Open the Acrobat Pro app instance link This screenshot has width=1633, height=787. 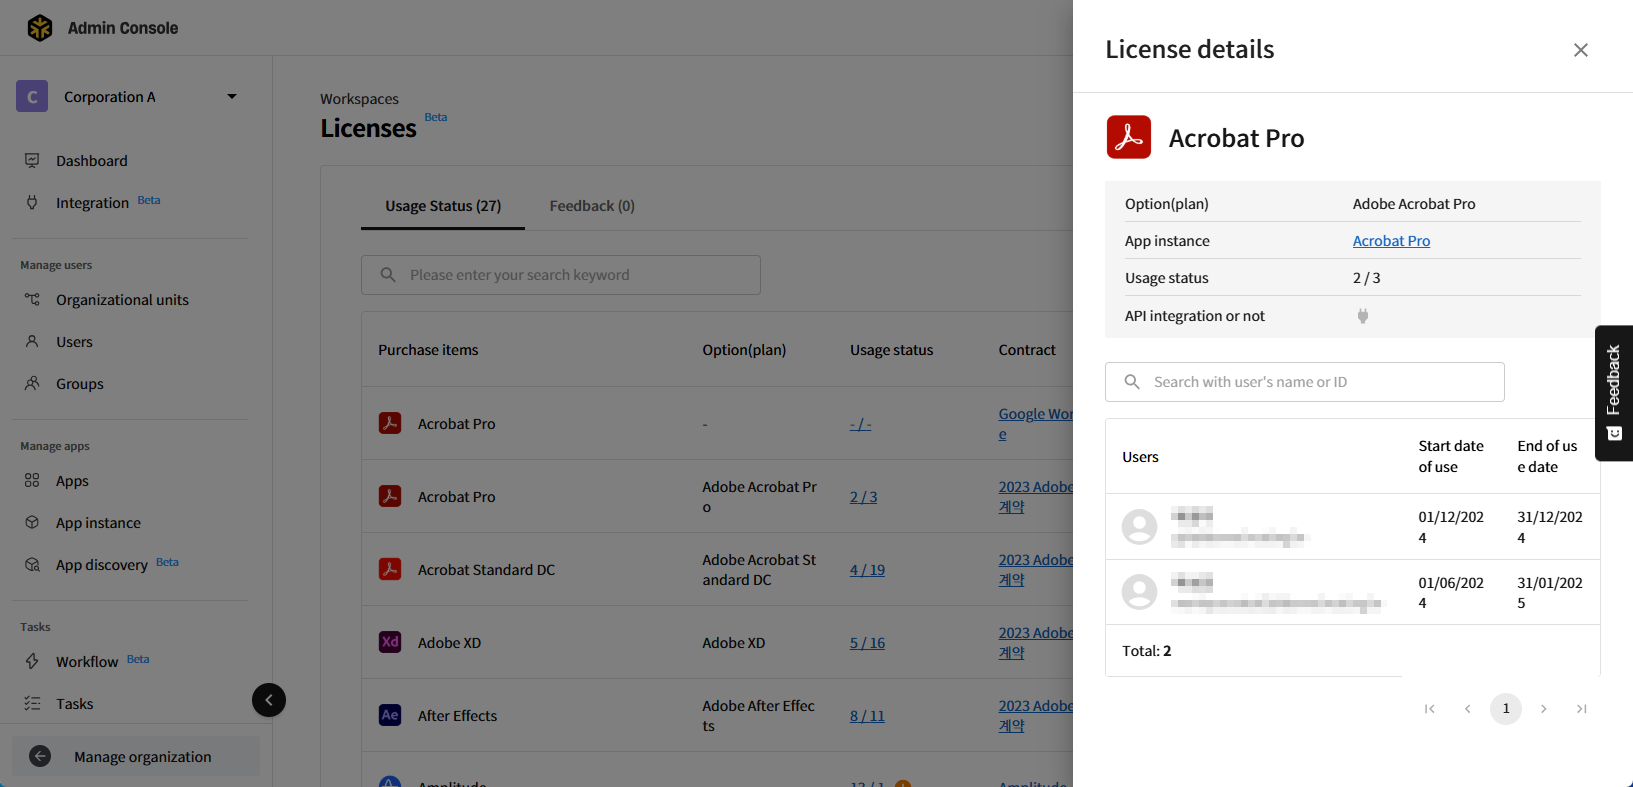pos(1391,241)
